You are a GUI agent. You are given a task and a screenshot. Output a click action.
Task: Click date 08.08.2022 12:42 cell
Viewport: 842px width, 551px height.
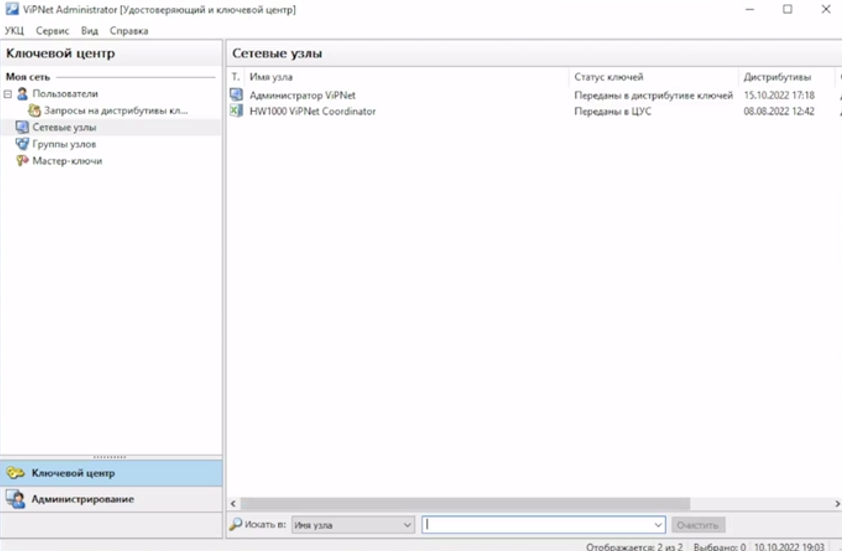tap(779, 111)
